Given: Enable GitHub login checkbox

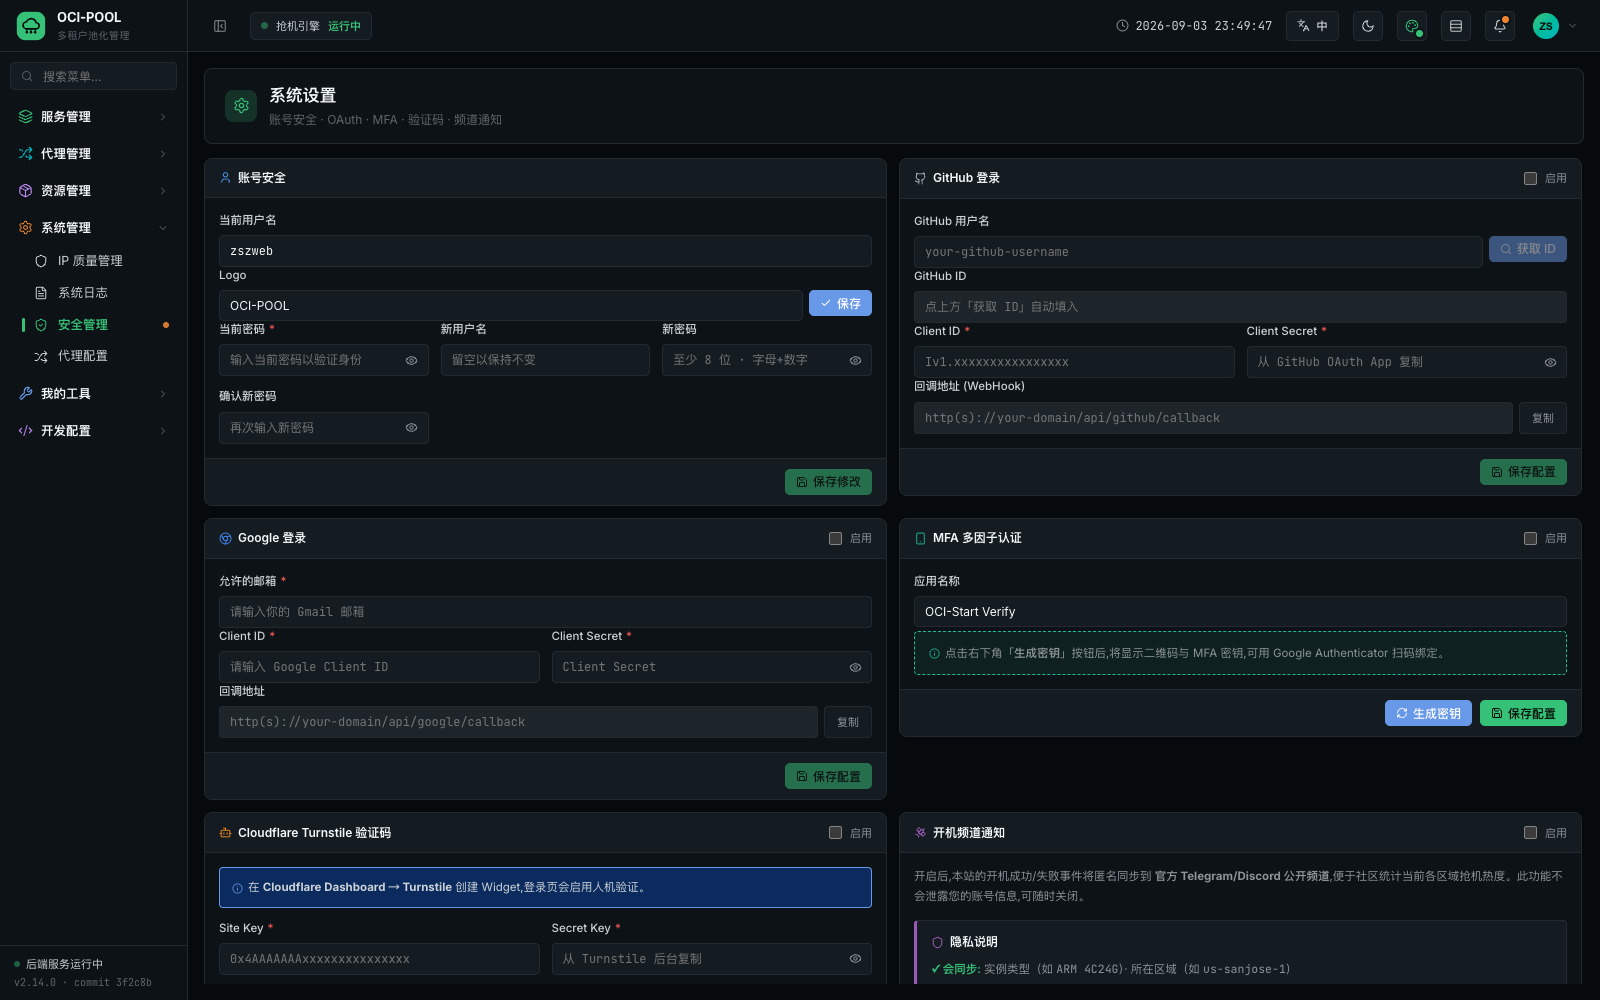Looking at the screenshot, I should click(x=1530, y=178).
